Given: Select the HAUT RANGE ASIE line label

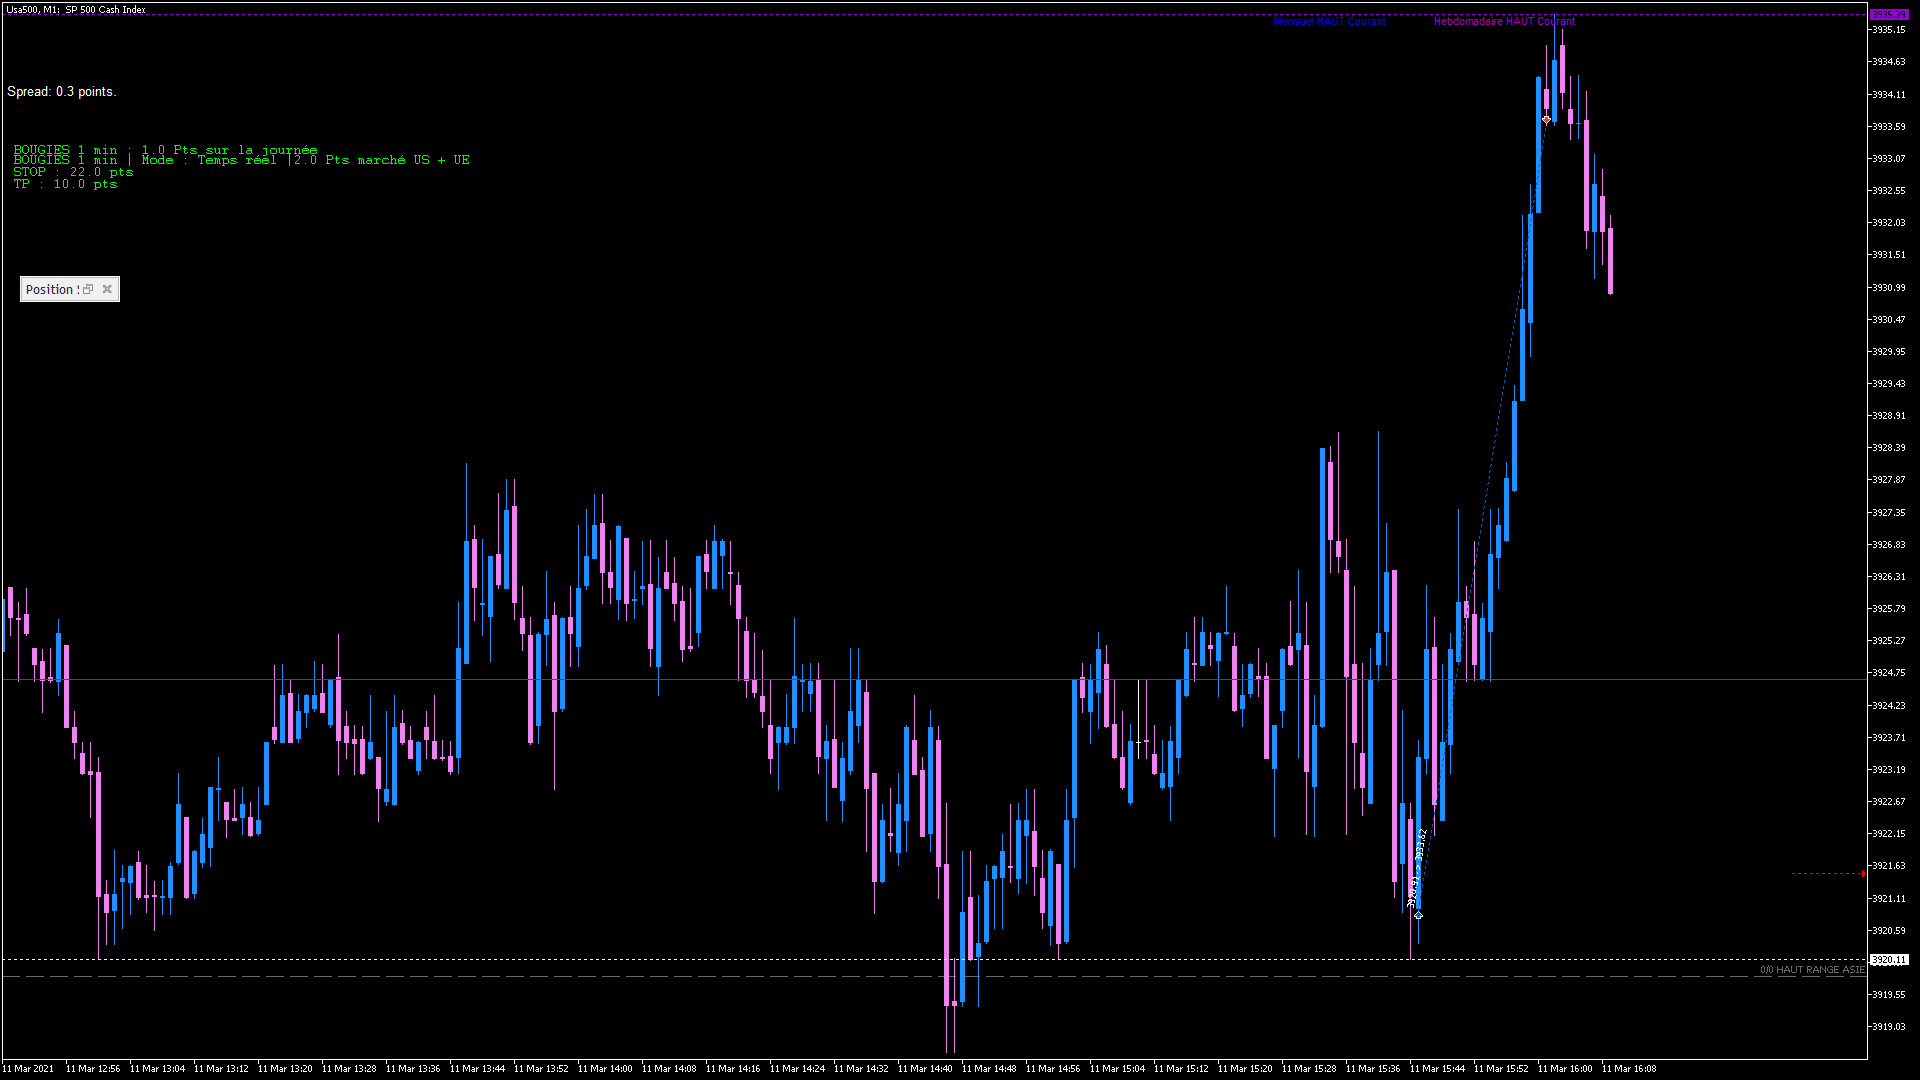Looking at the screenshot, I should [x=1812, y=970].
